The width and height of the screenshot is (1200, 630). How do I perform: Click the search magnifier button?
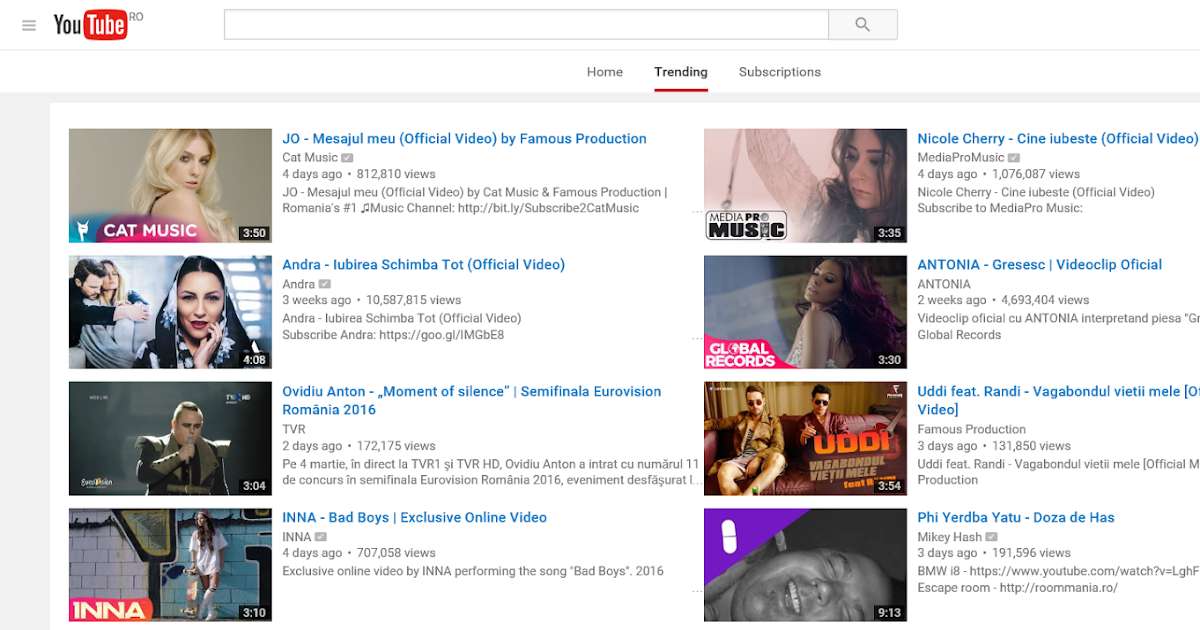tap(863, 25)
